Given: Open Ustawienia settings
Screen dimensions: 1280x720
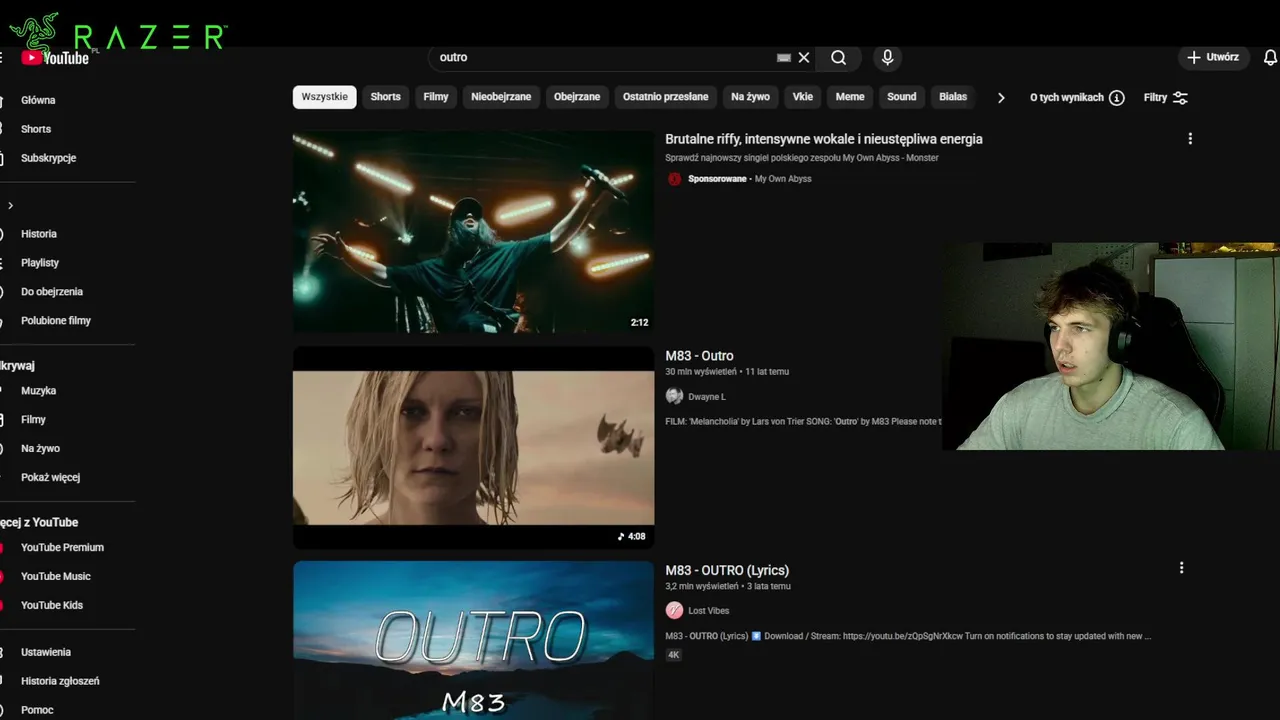Looking at the screenshot, I should (46, 652).
